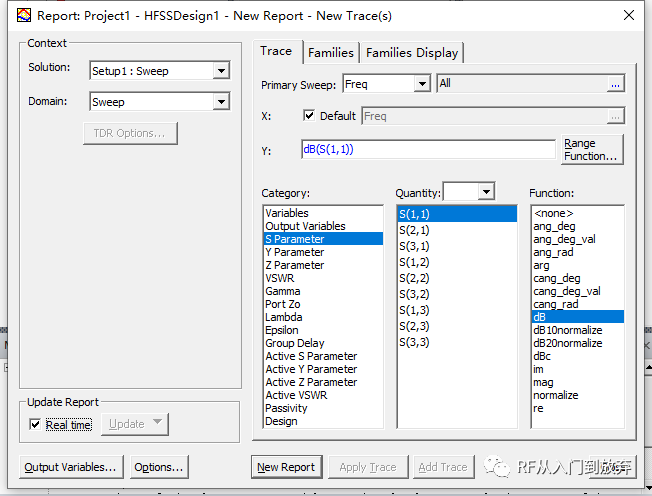Select Port Zo category
The width and height of the screenshot is (652, 496).
(x=324, y=304)
